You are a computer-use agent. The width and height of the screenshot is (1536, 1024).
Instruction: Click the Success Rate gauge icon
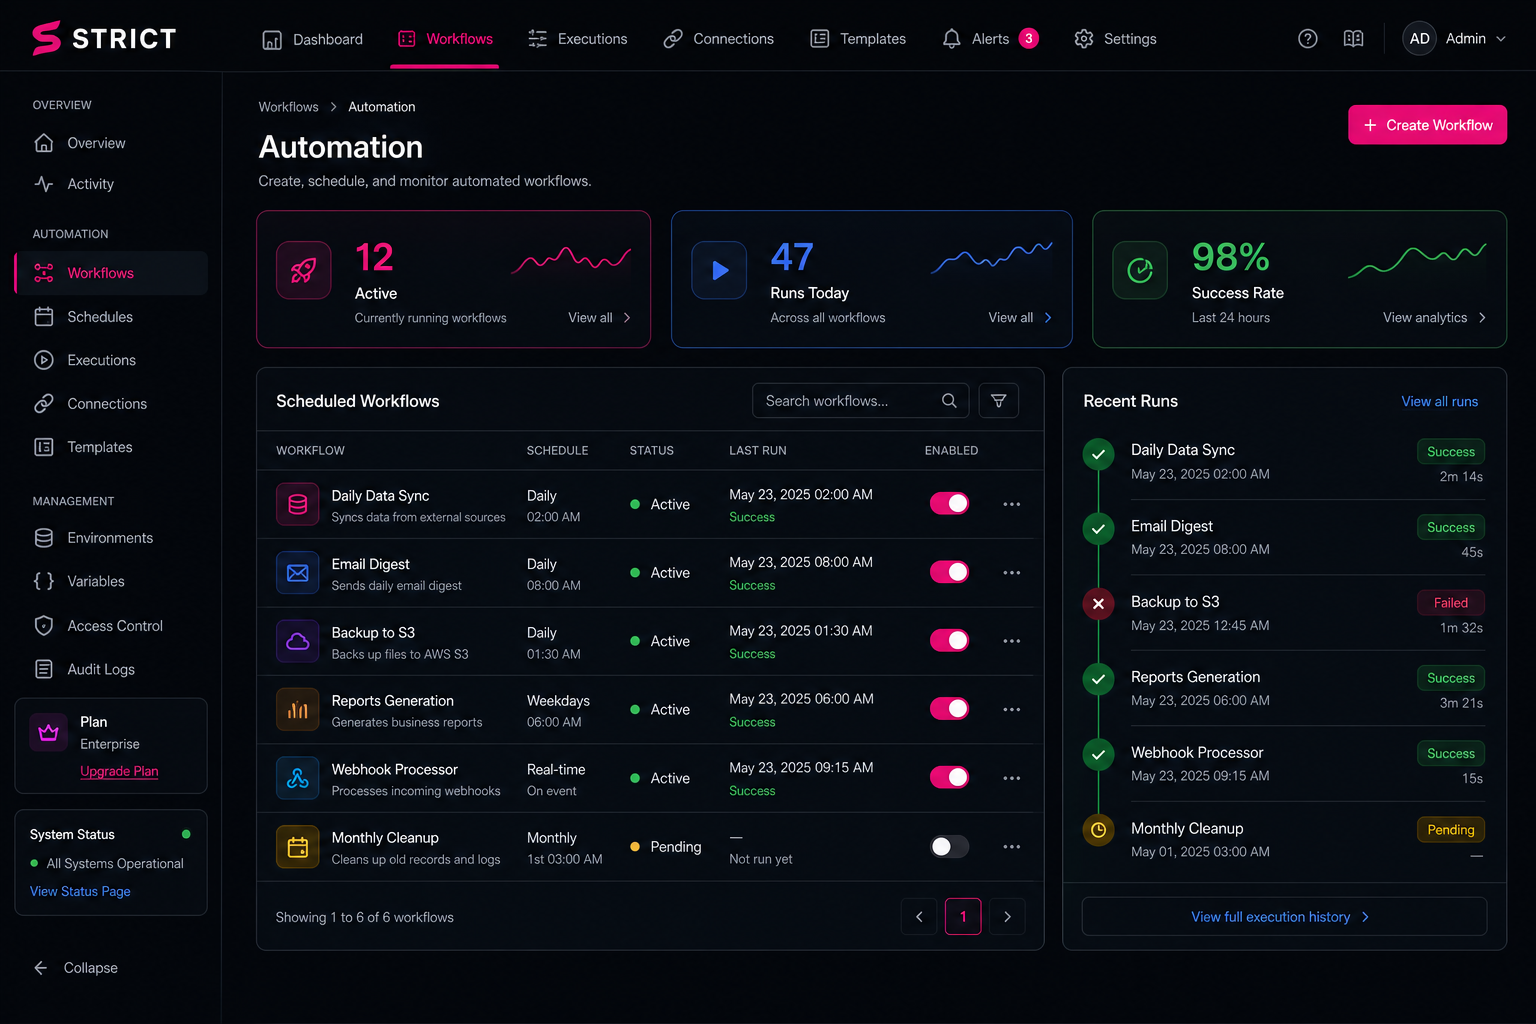(x=1140, y=270)
